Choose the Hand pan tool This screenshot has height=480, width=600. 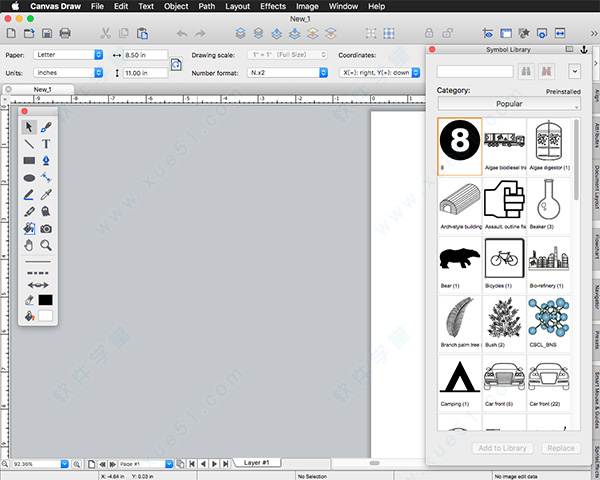[x=29, y=245]
